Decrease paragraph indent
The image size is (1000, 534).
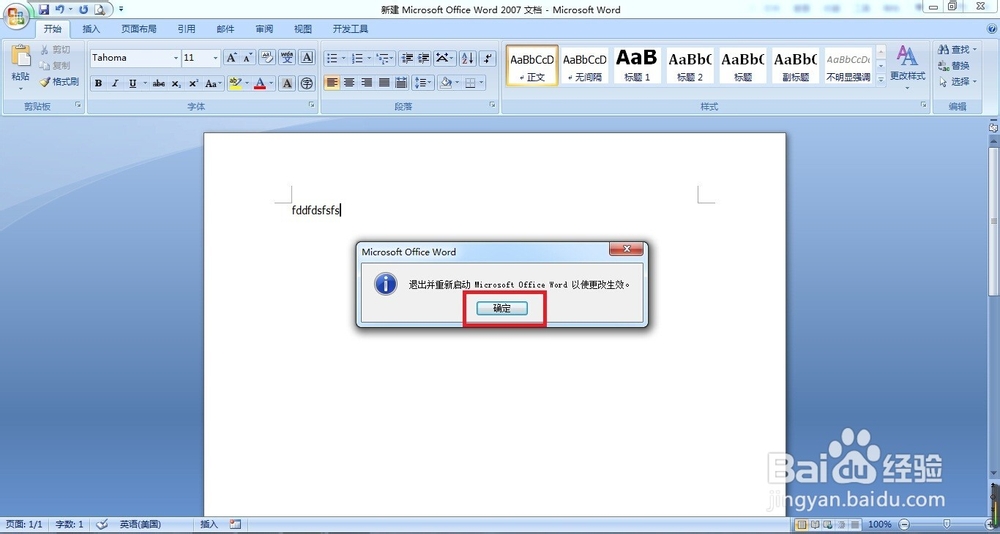[x=407, y=58]
